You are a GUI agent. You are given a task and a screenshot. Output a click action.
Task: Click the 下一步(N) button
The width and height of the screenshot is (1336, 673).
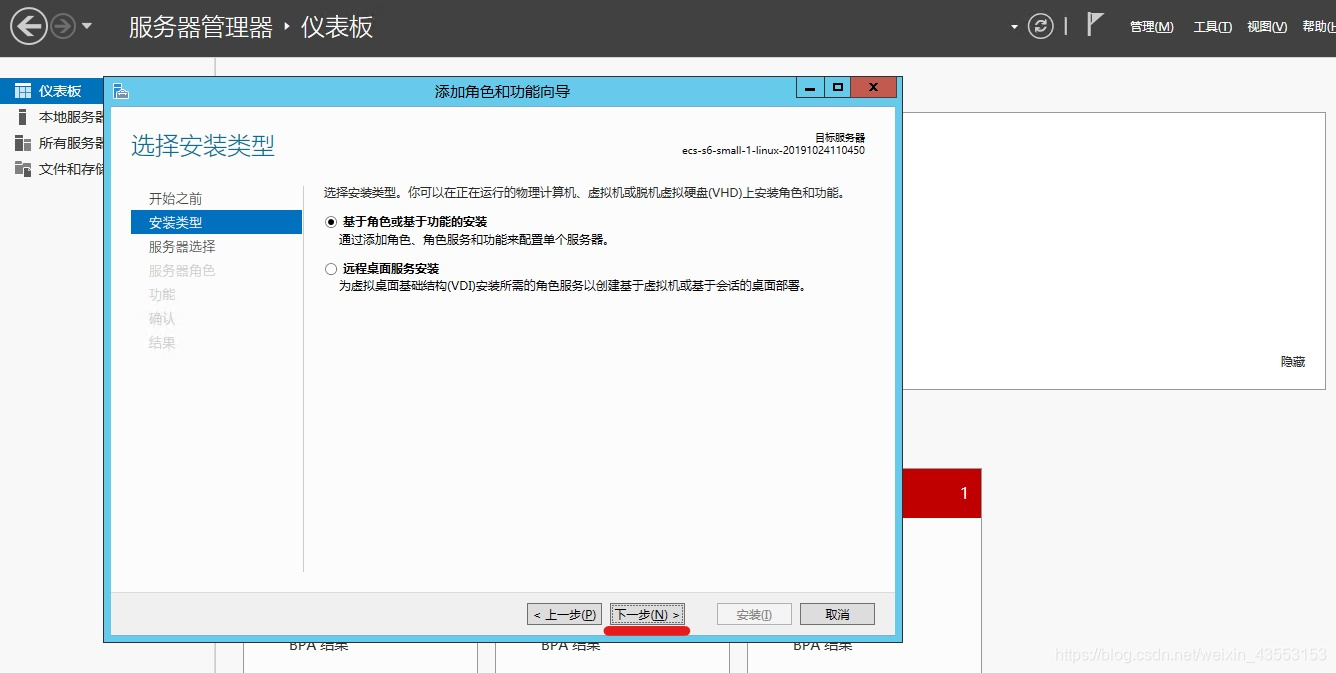647,614
